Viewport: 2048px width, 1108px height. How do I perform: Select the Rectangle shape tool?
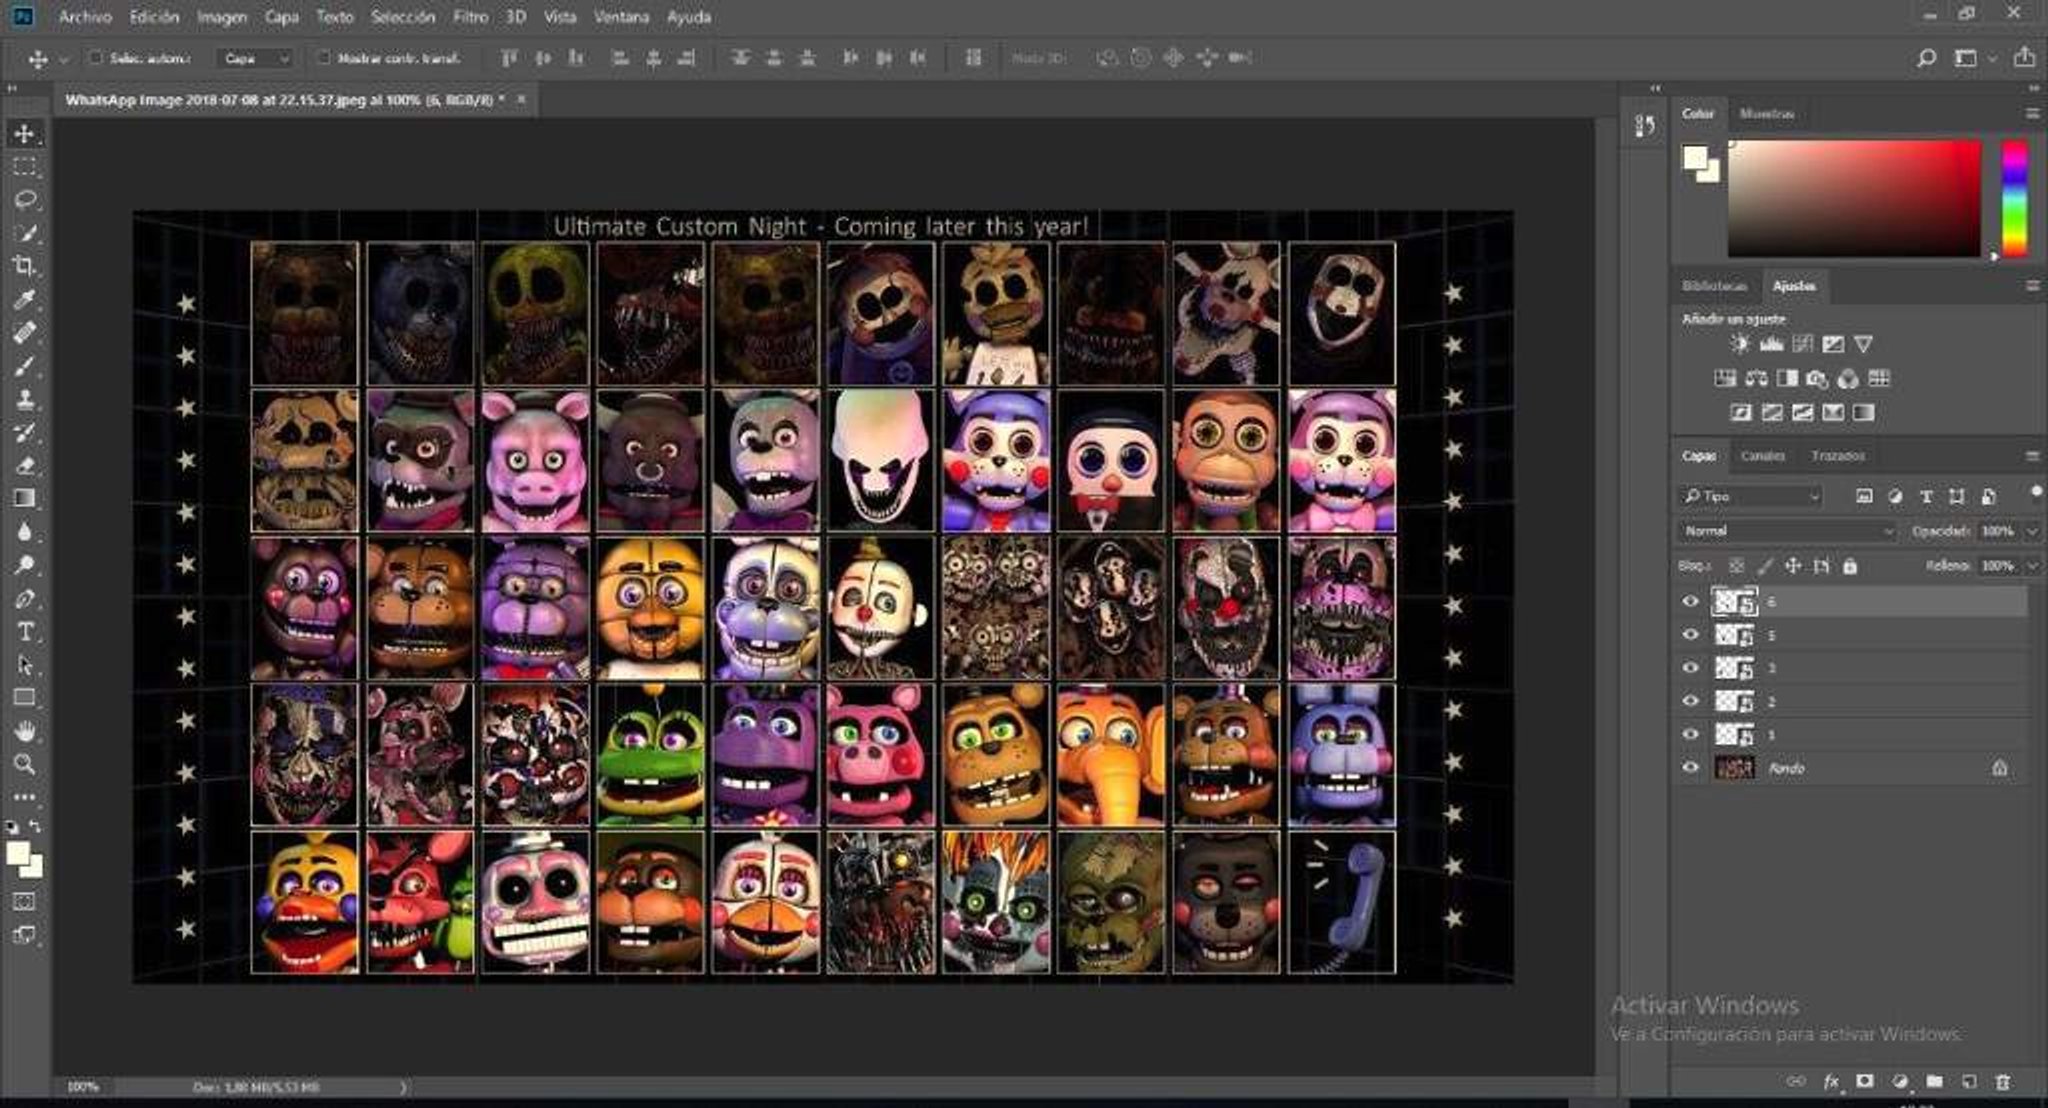25,697
